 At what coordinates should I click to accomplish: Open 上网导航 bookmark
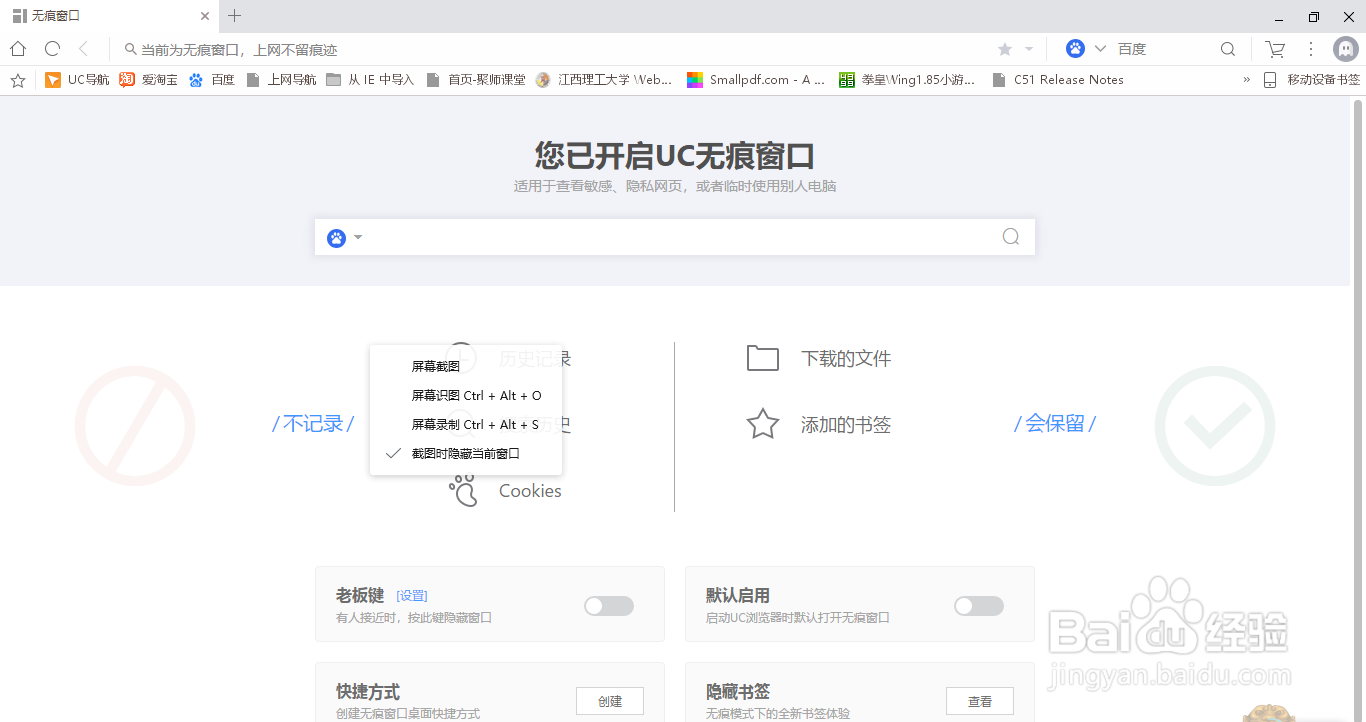click(x=282, y=80)
